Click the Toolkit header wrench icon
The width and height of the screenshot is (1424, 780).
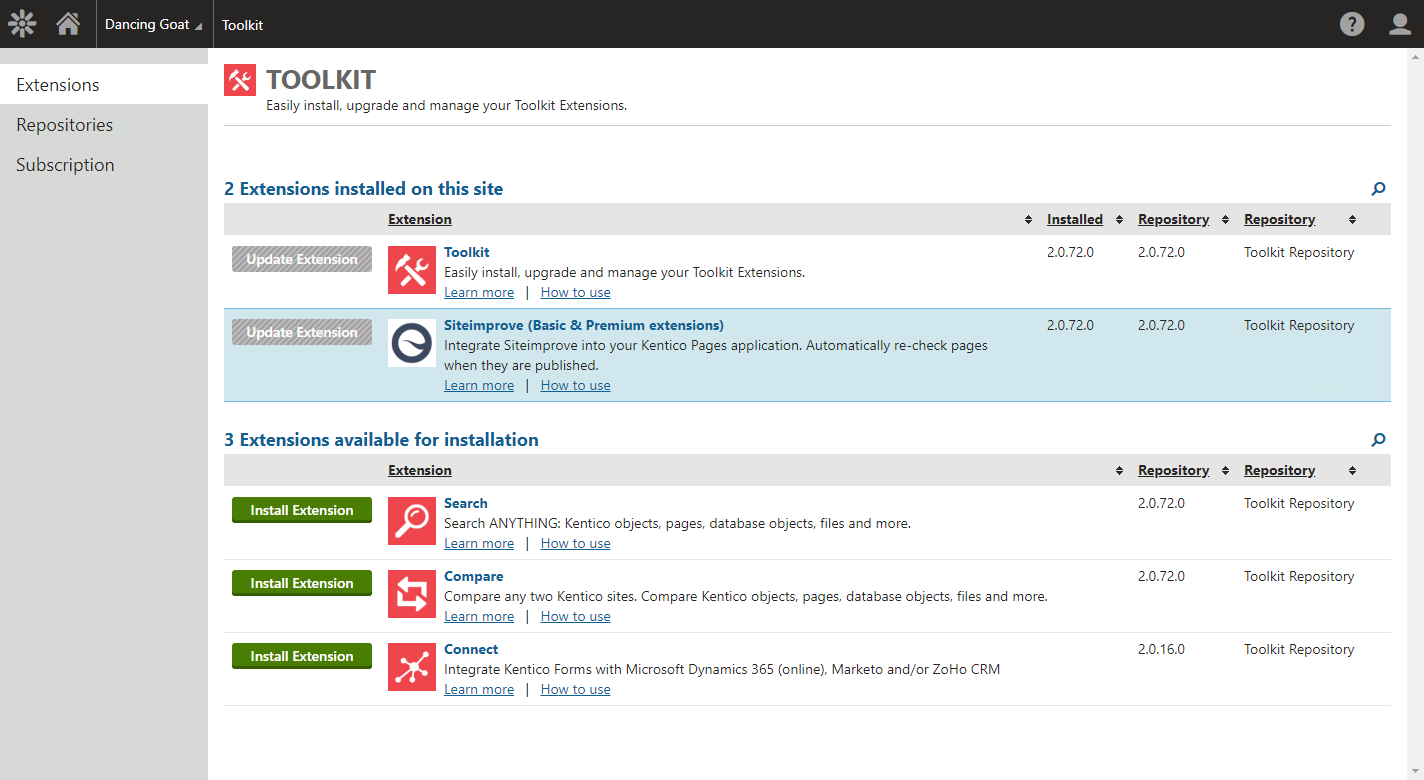[240, 80]
